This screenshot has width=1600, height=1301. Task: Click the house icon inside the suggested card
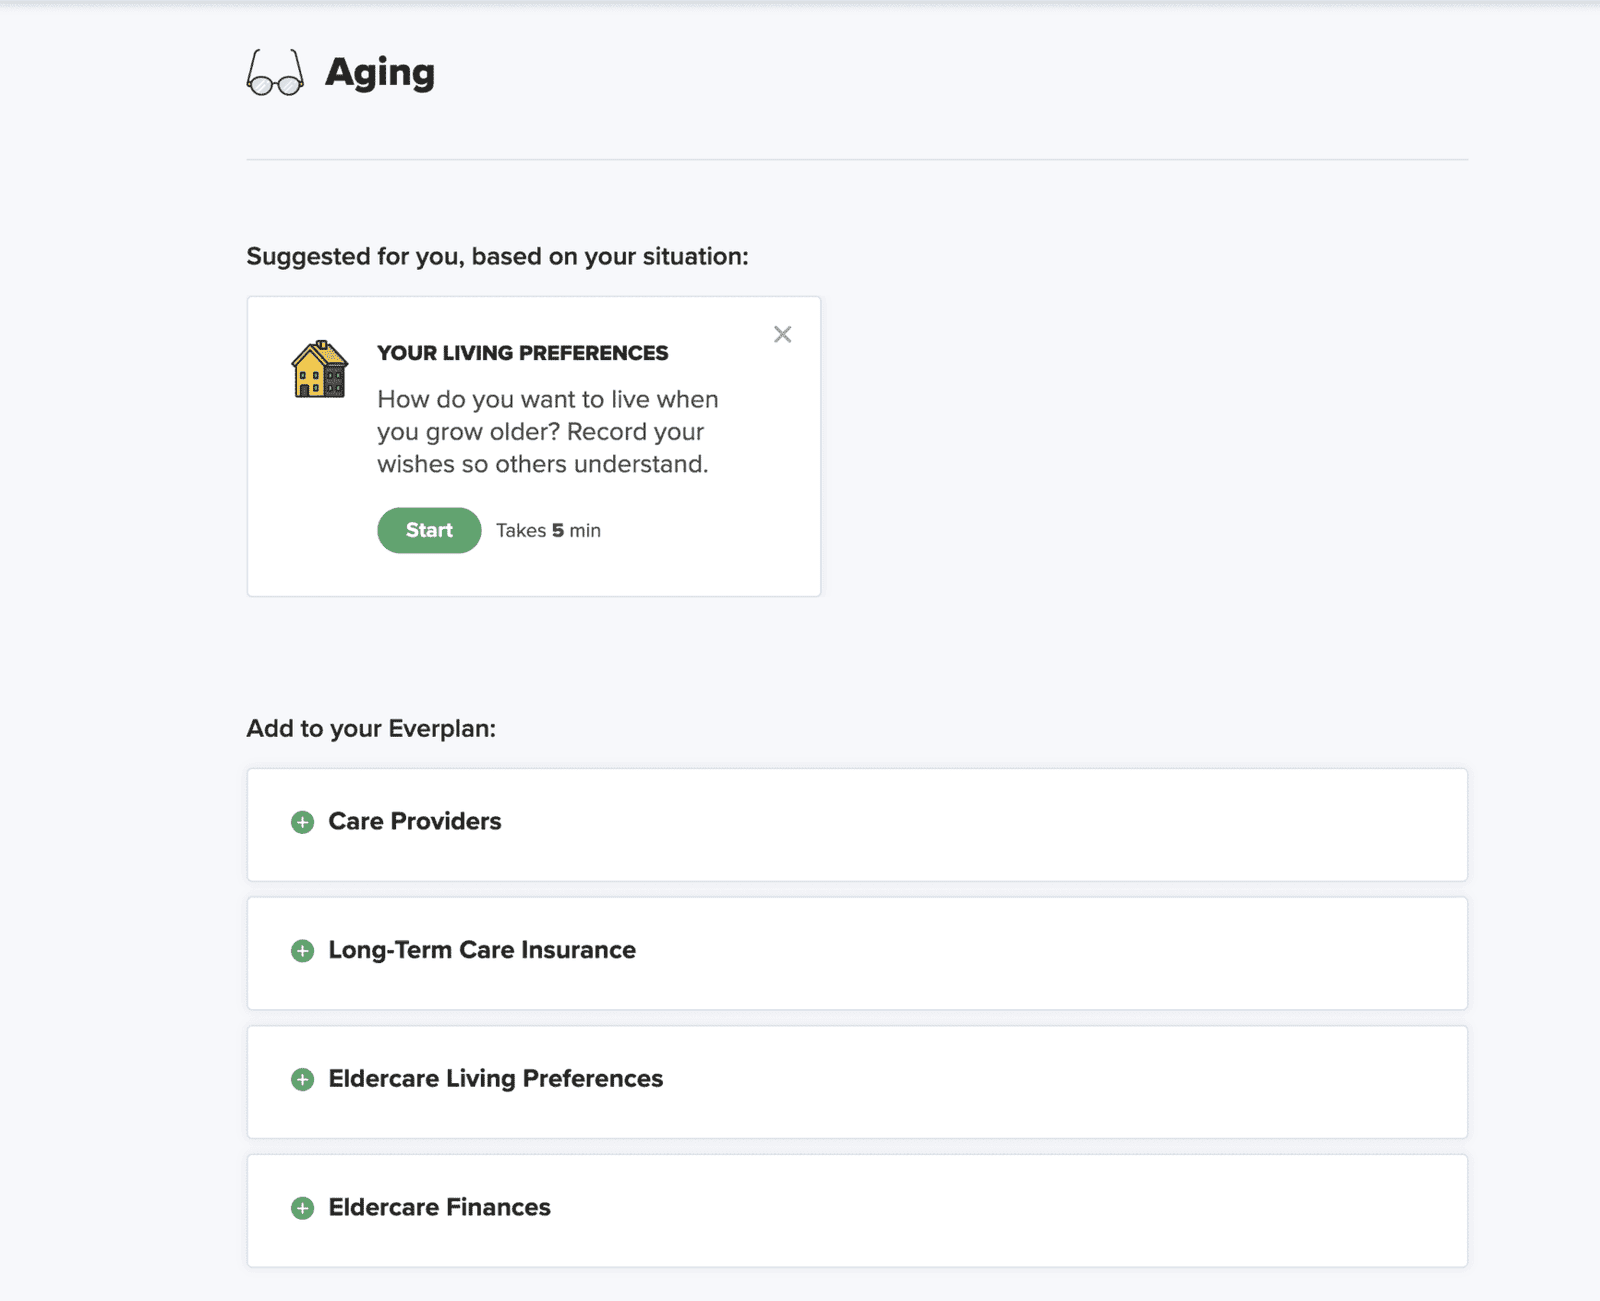[319, 368]
